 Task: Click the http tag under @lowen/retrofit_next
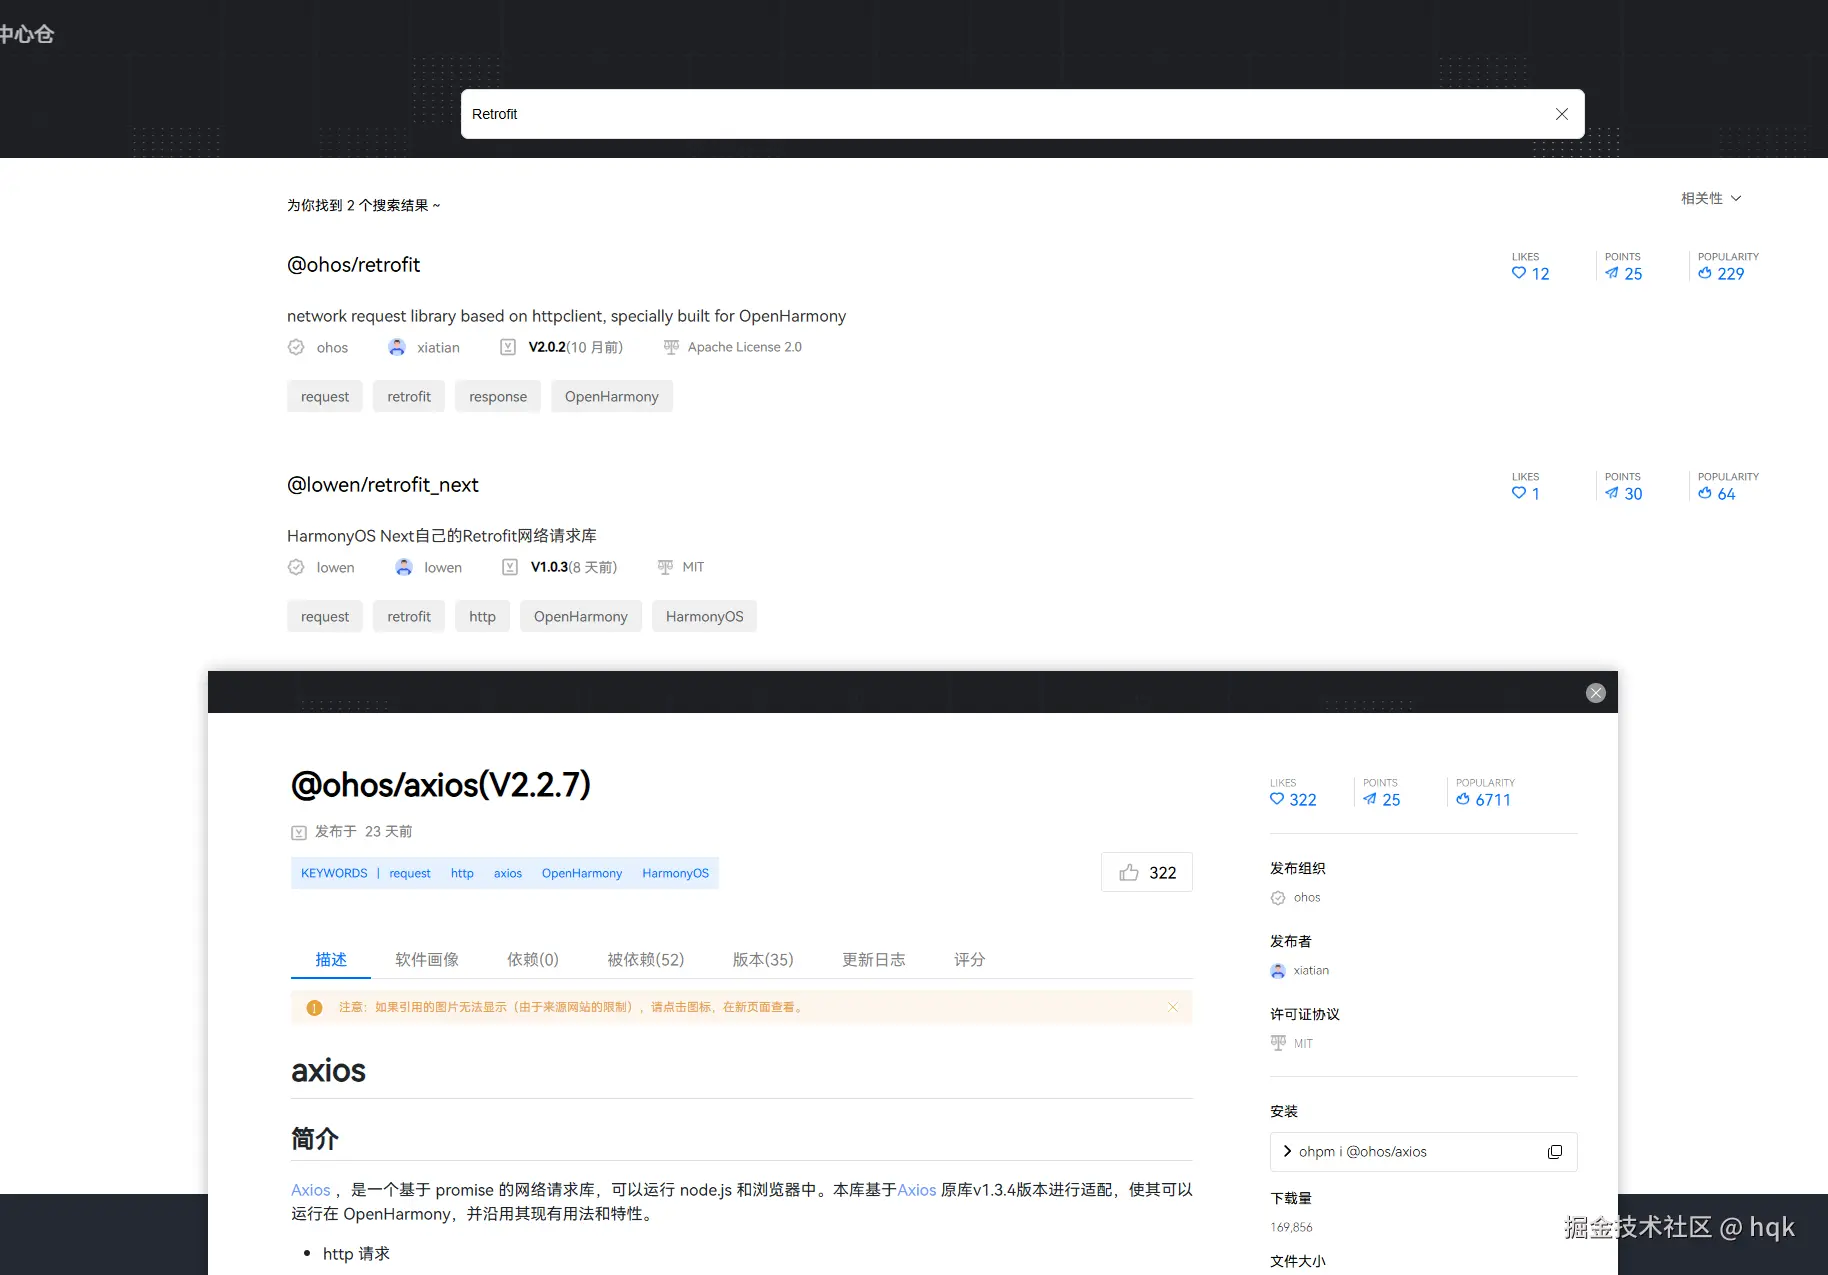pos(482,617)
